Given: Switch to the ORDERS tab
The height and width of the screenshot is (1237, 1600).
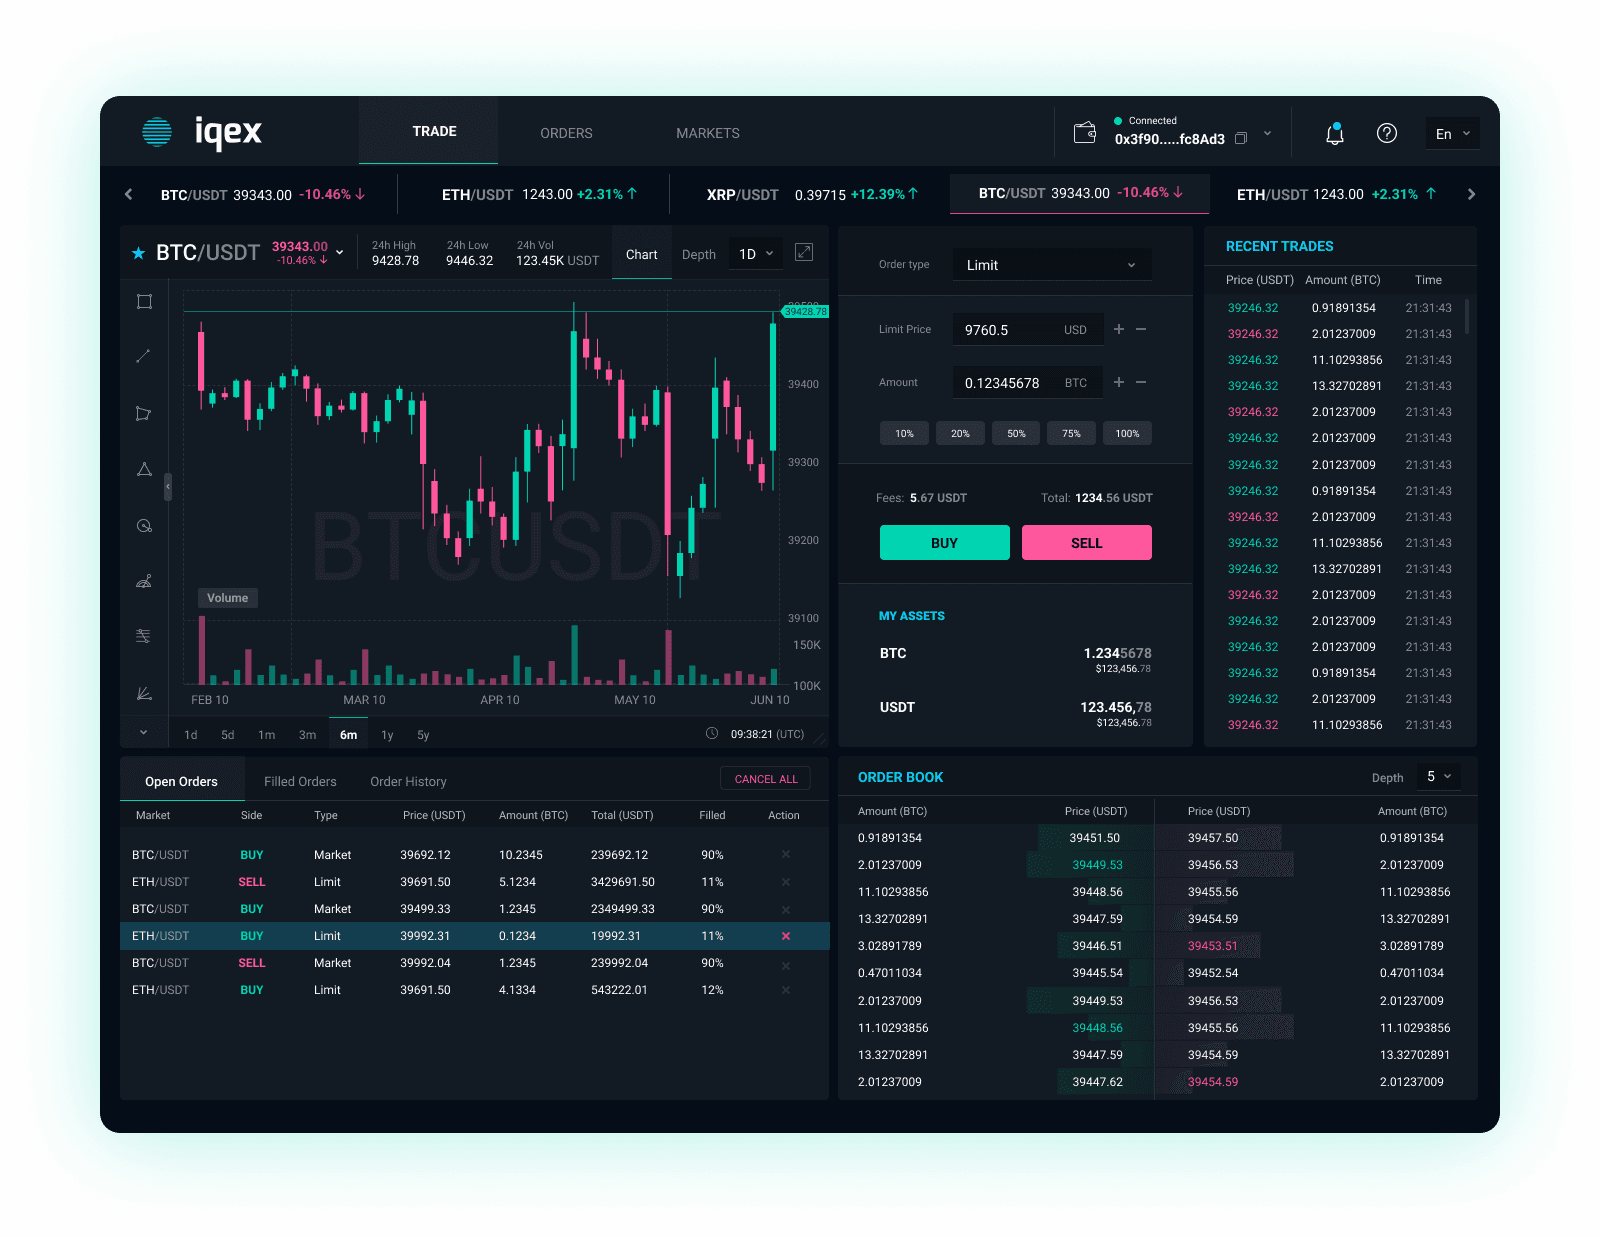Looking at the screenshot, I should tap(566, 133).
